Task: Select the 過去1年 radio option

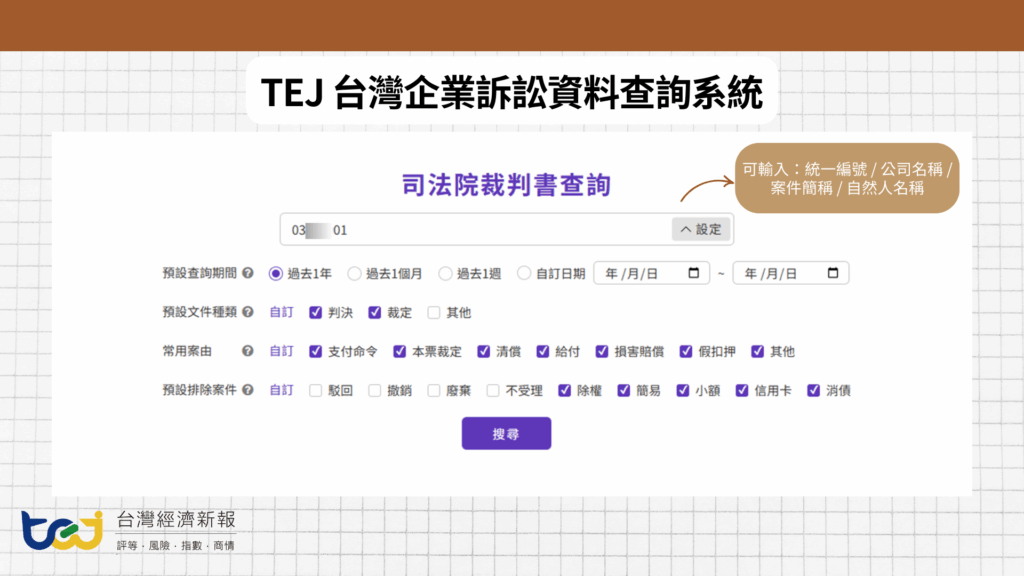Action: tap(276, 273)
